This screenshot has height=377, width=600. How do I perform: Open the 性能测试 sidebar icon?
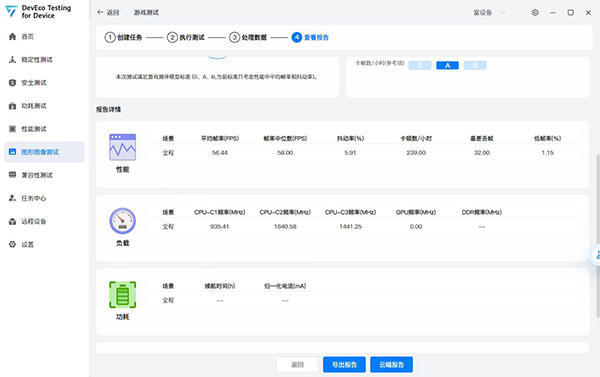point(12,129)
